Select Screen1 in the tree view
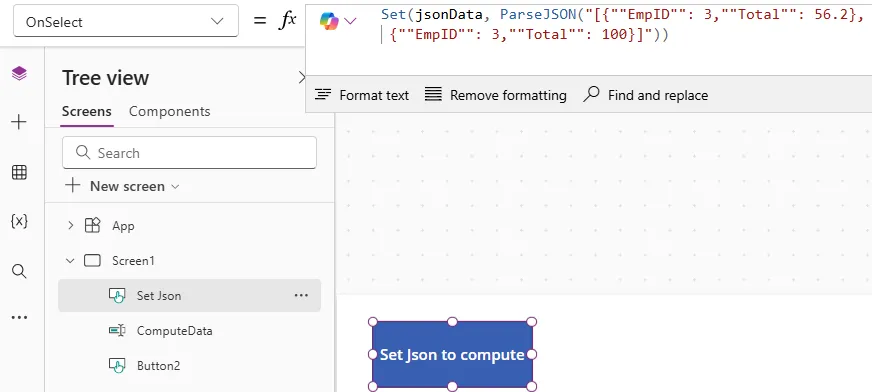 pyautogui.click(x=133, y=261)
